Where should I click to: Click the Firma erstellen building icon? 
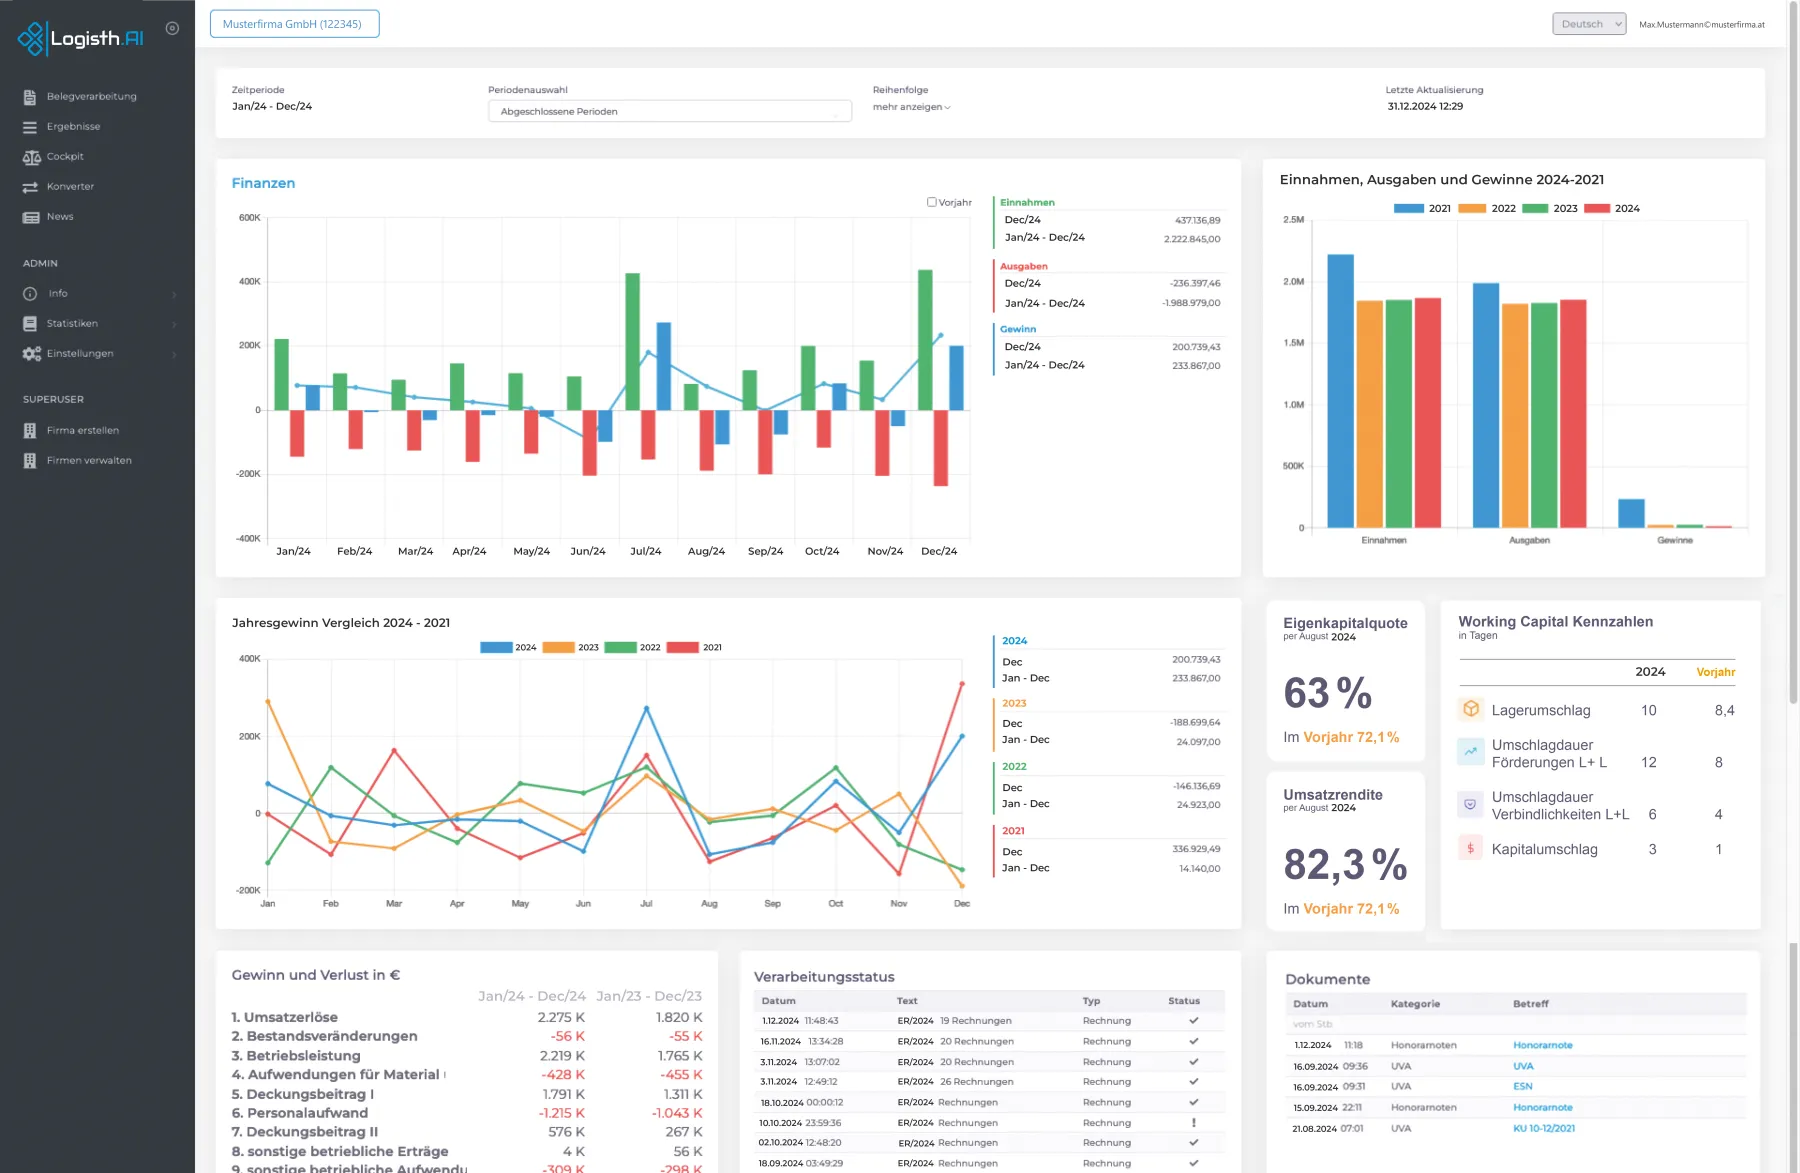(x=30, y=431)
